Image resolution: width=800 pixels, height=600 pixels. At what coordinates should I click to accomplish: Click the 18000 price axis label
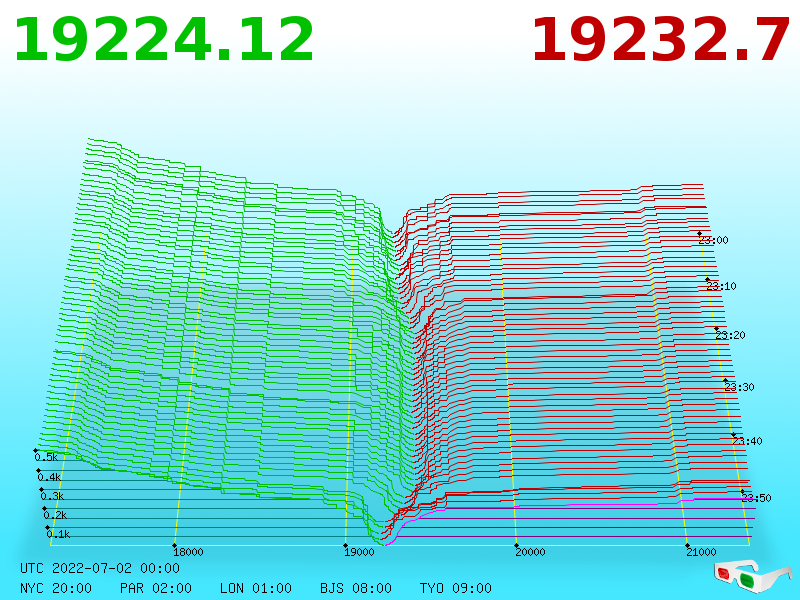[188, 552]
